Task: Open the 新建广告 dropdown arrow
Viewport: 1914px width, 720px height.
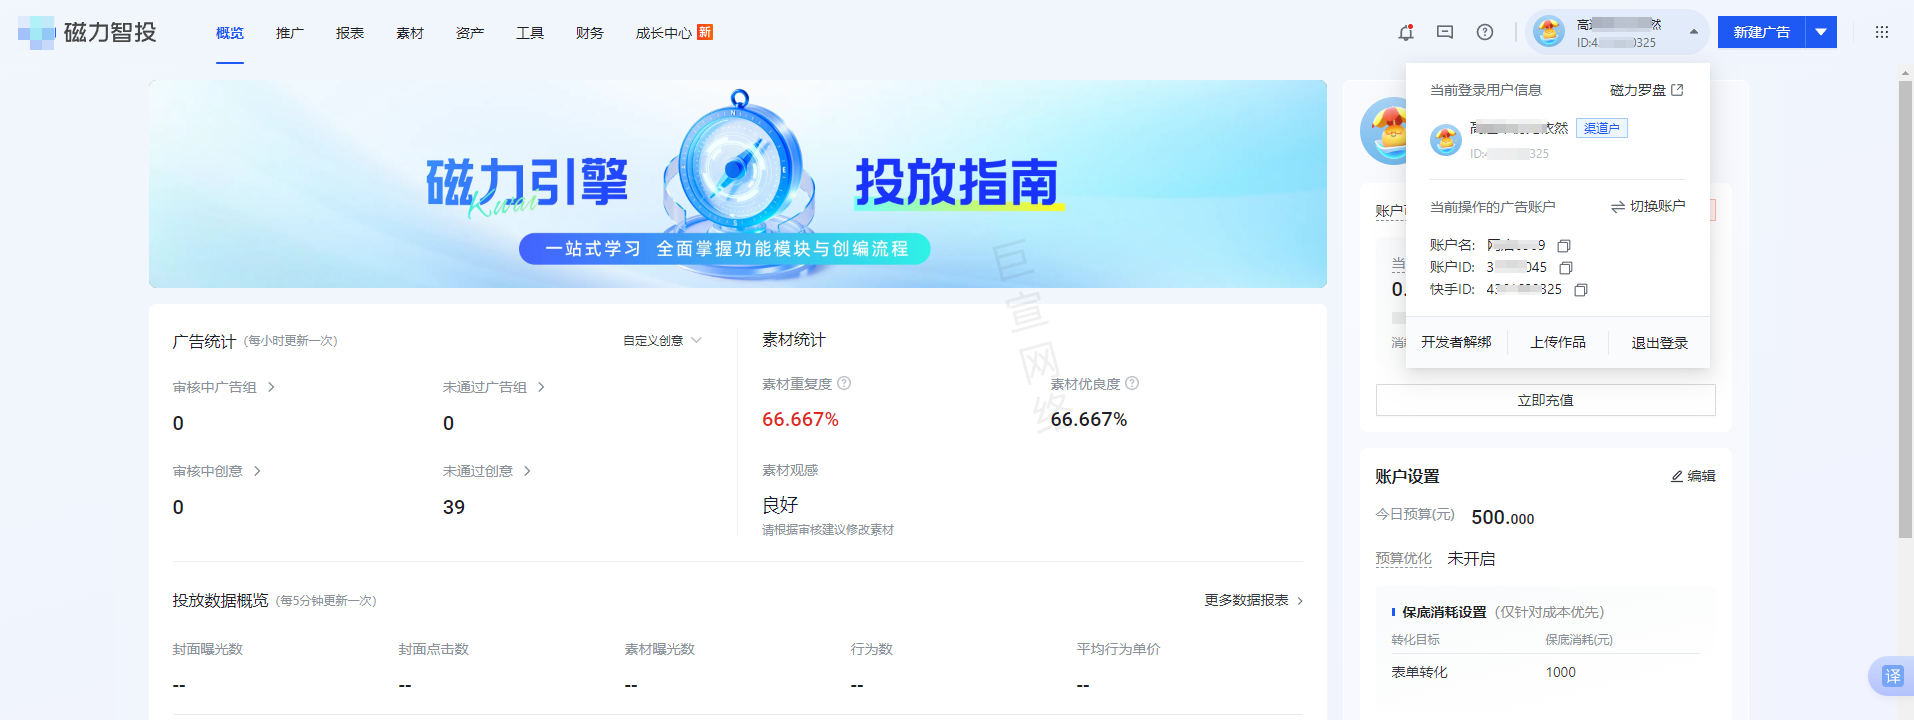Action: click(x=1821, y=32)
